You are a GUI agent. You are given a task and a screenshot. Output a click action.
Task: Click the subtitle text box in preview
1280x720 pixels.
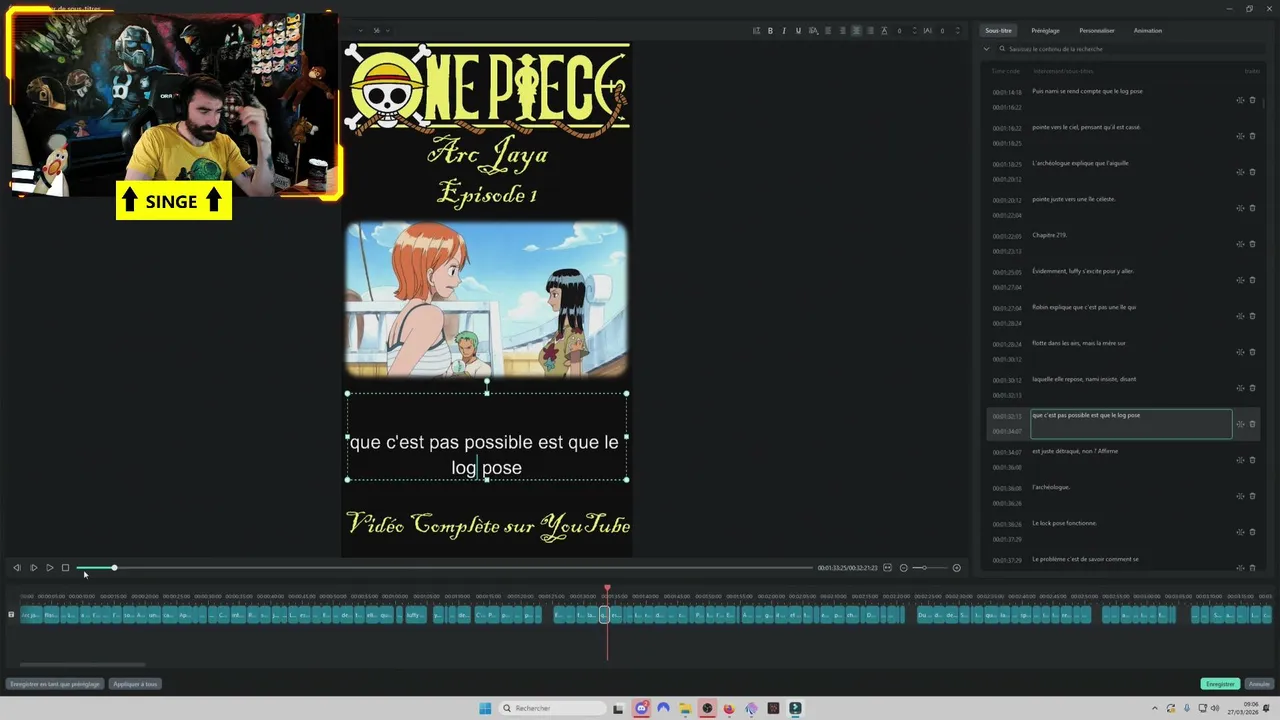click(x=486, y=436)
